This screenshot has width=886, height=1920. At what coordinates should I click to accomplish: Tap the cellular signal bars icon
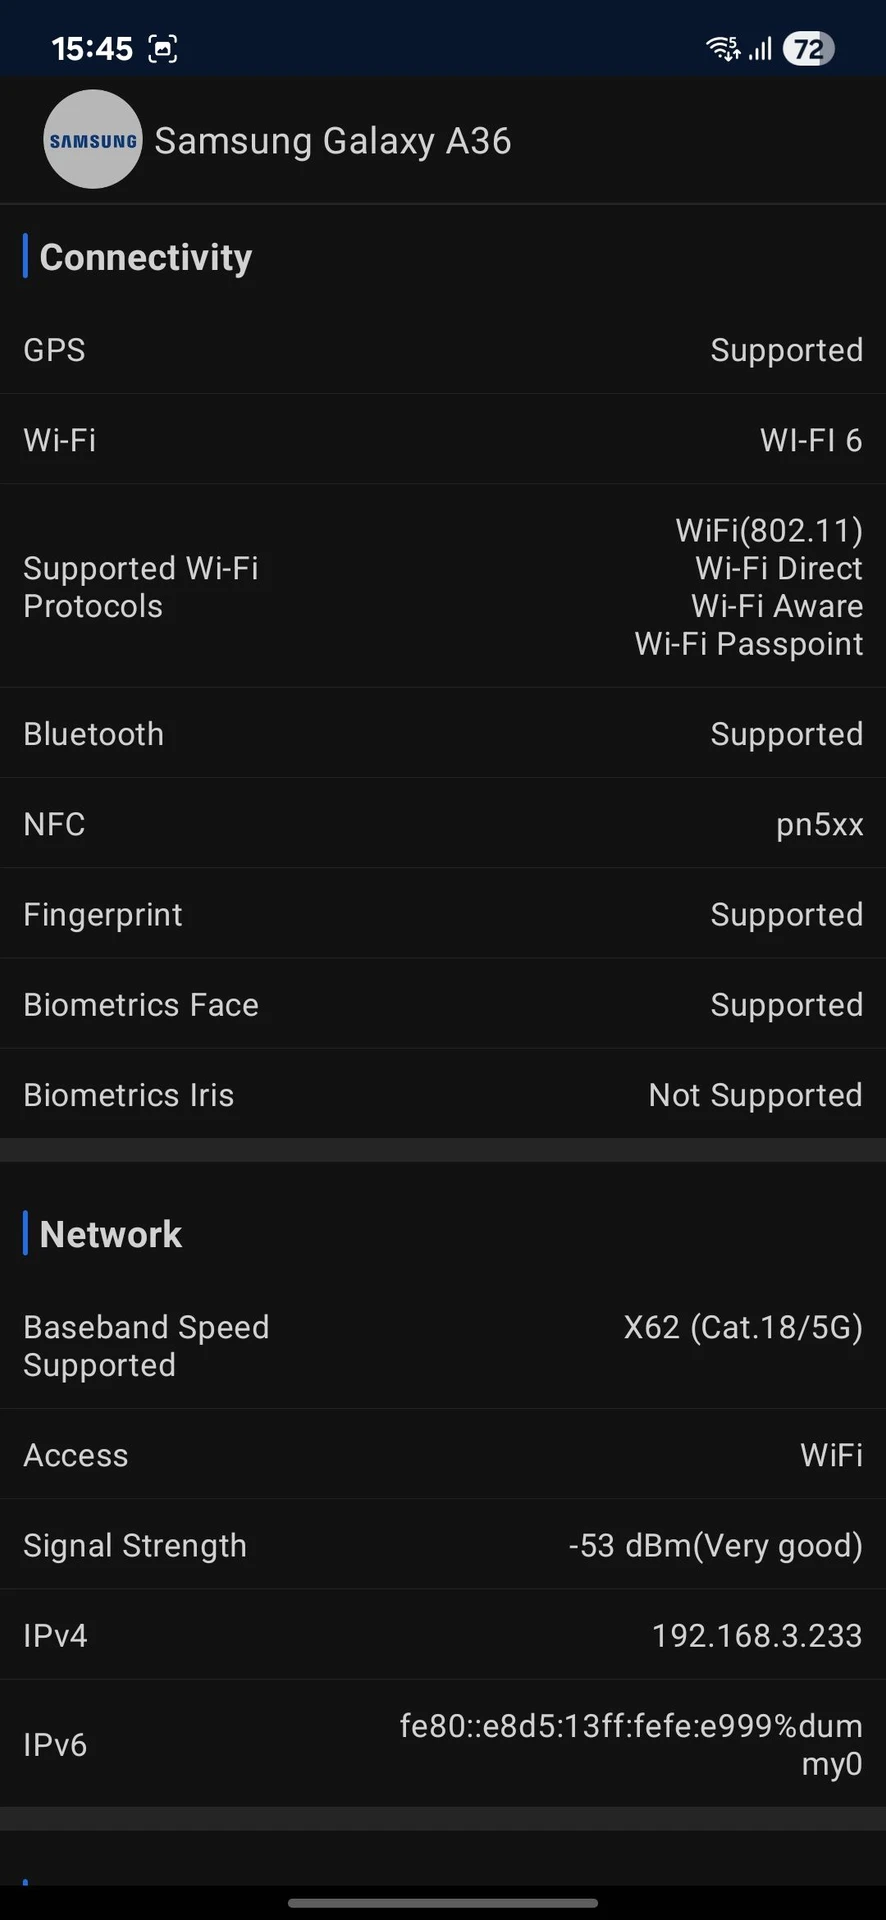[x=761, y=48]
